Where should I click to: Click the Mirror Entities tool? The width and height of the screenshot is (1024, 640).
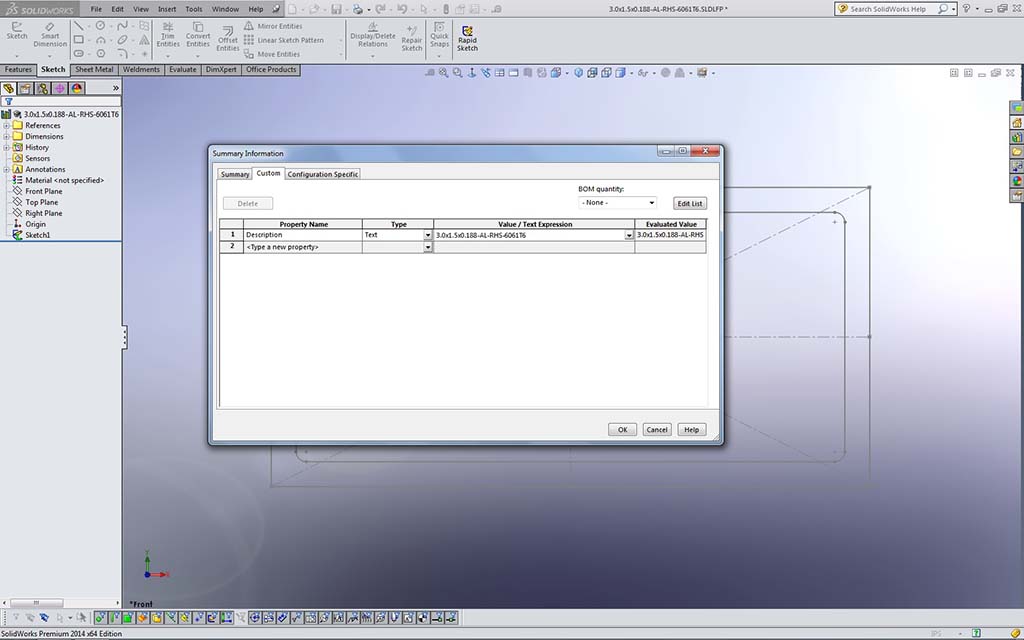tap(279, 27)
